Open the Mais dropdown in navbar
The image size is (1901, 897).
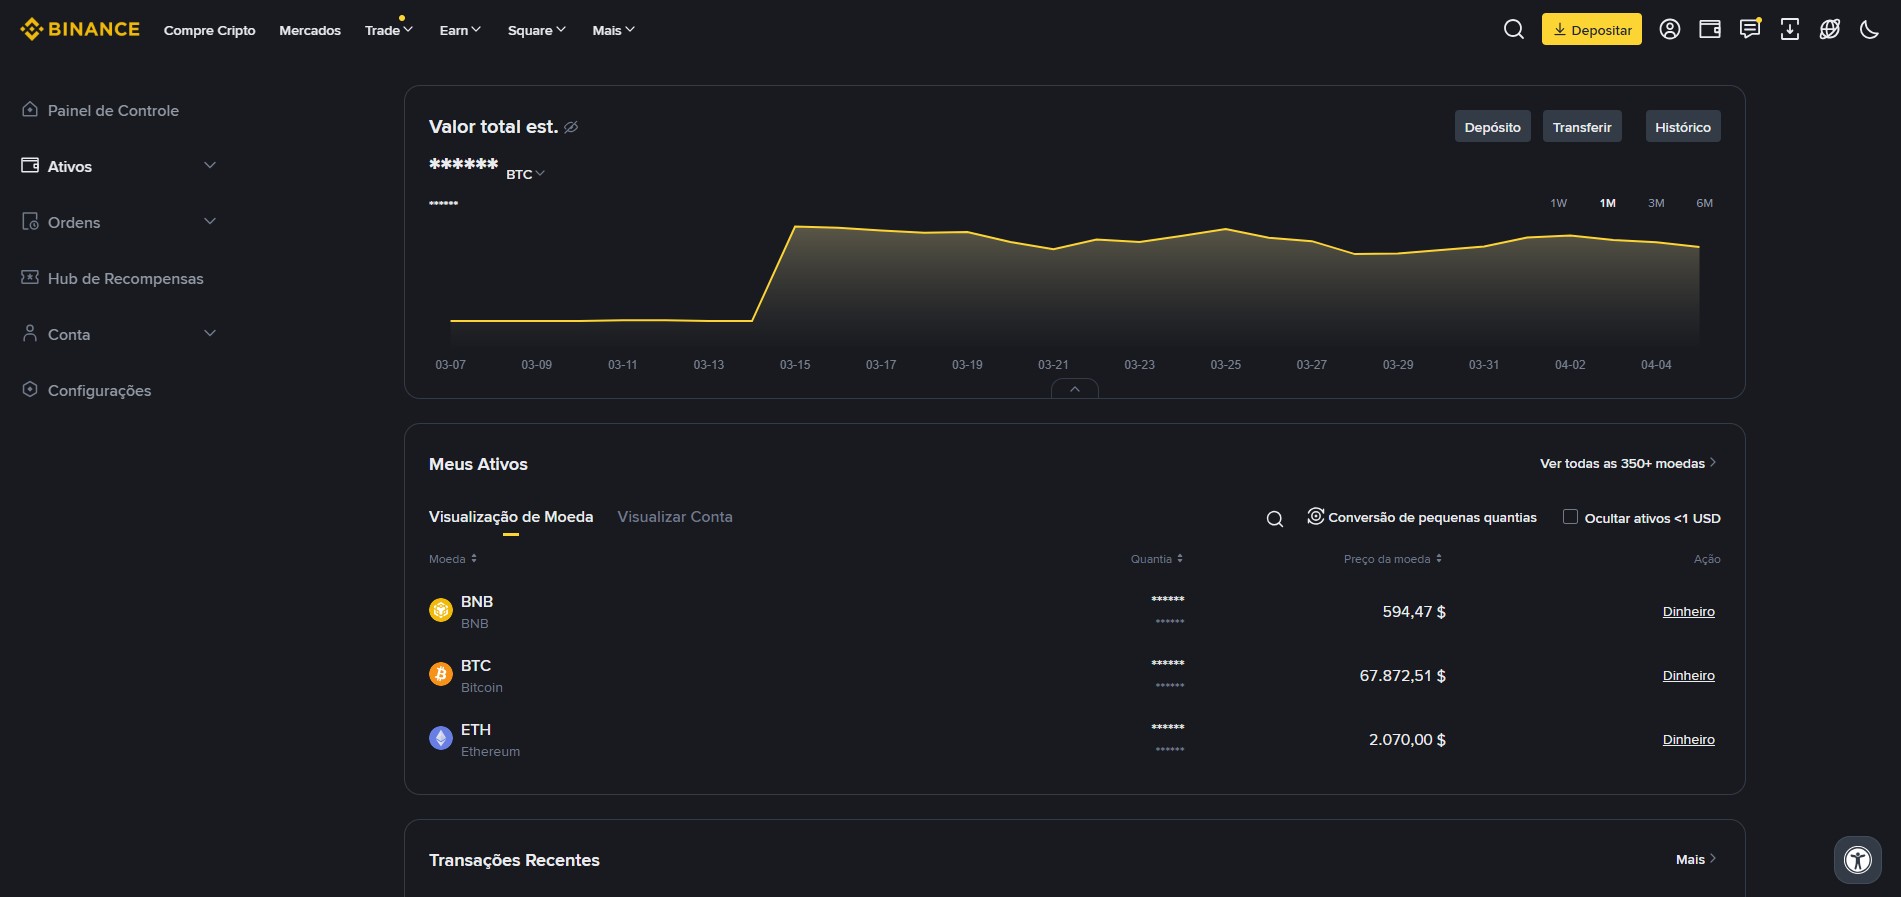(x=613, y=30)
